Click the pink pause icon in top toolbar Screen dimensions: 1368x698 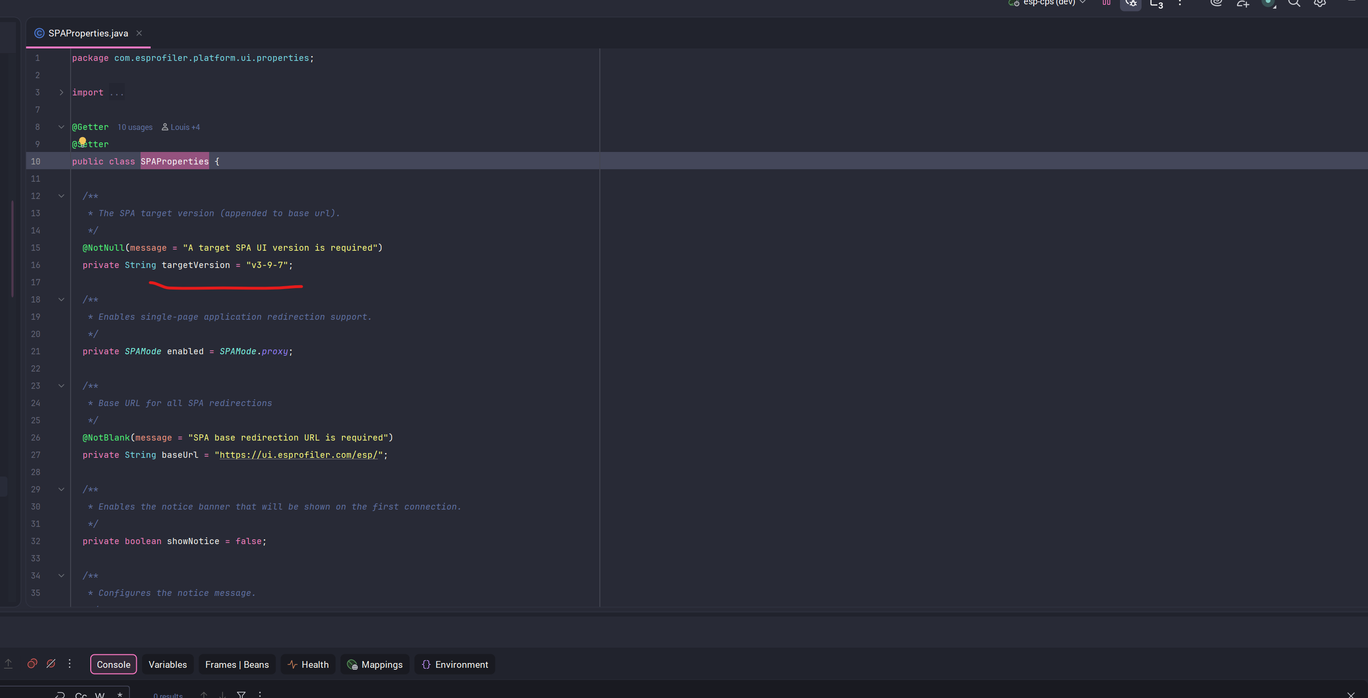(x=1106, y=4)
